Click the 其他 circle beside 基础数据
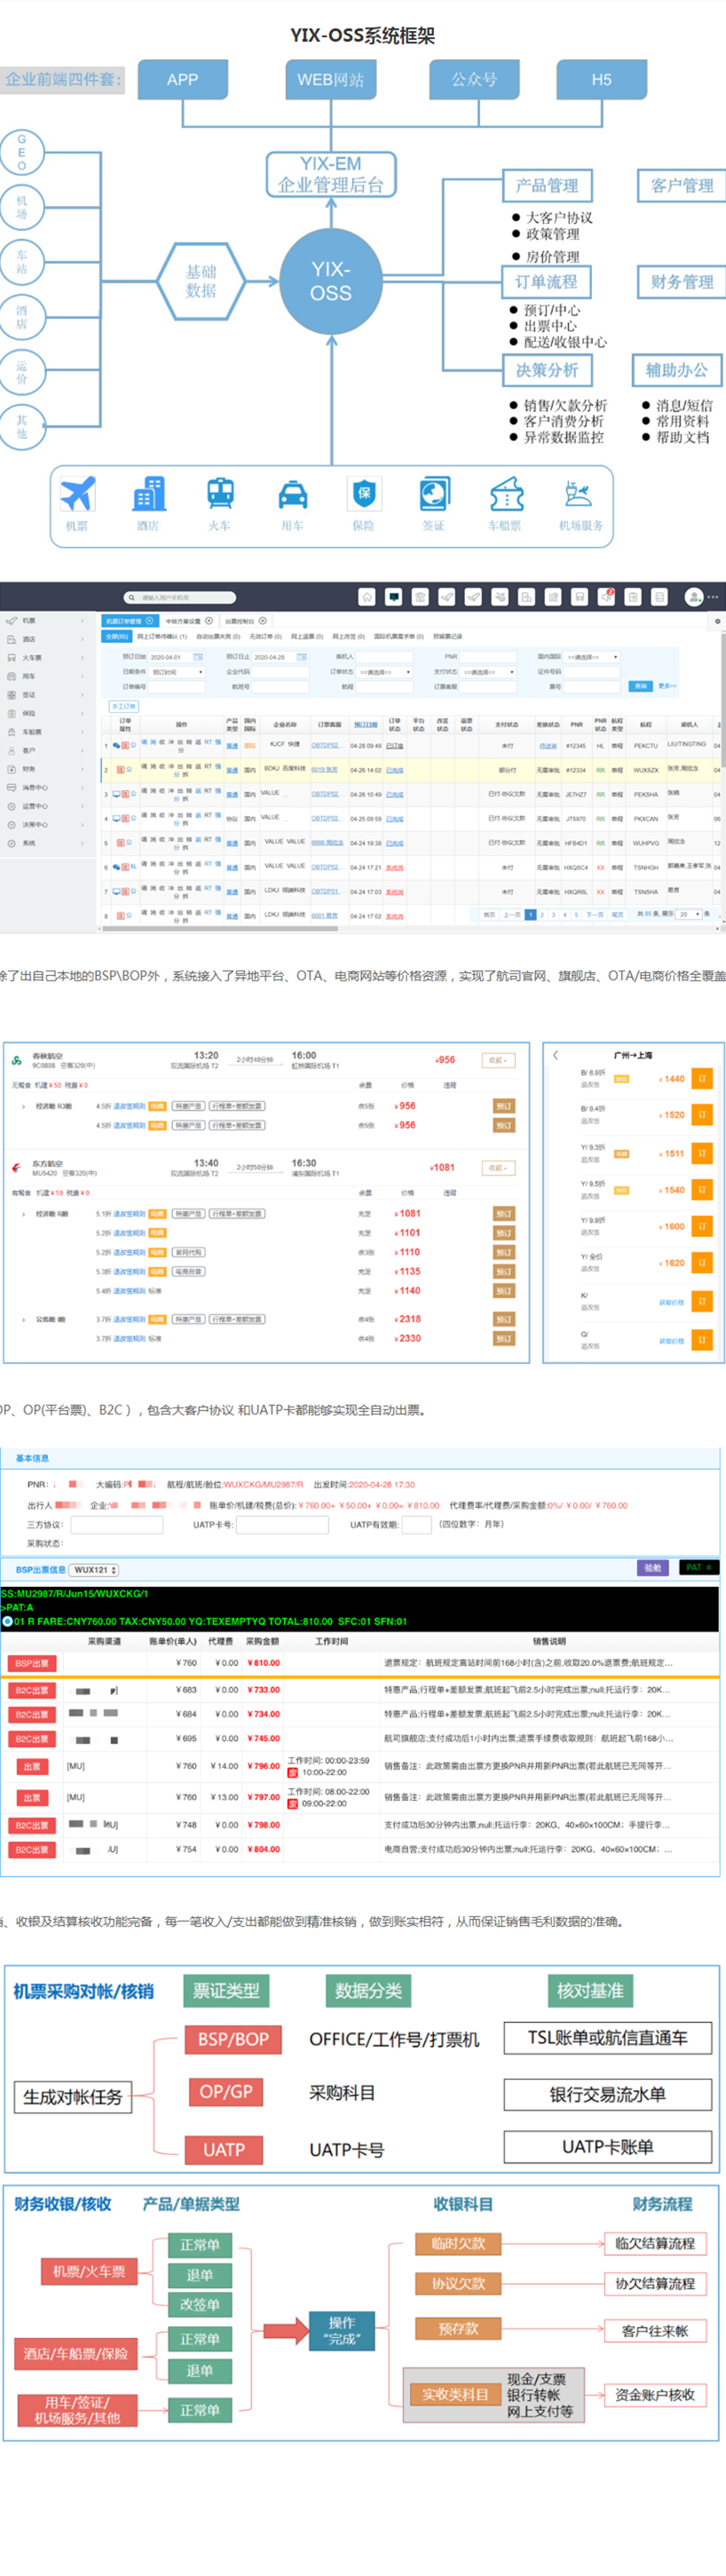This screenshot has width=726, height=2576. point(21,427)
